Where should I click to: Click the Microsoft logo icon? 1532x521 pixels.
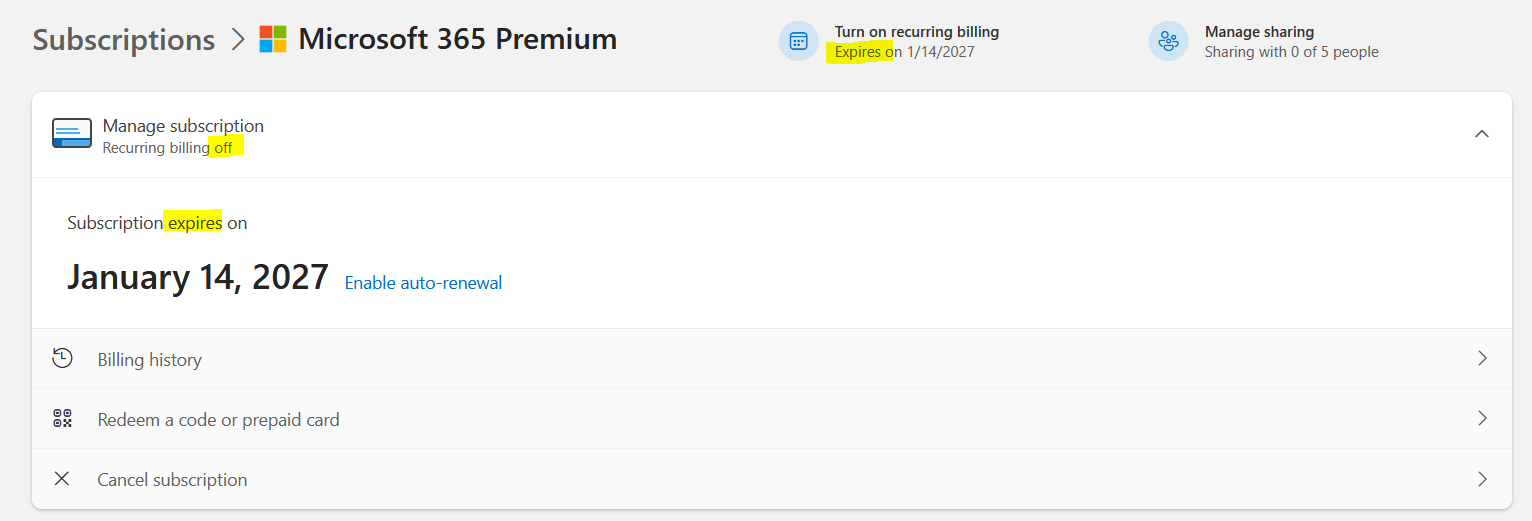tap(273, 40)
